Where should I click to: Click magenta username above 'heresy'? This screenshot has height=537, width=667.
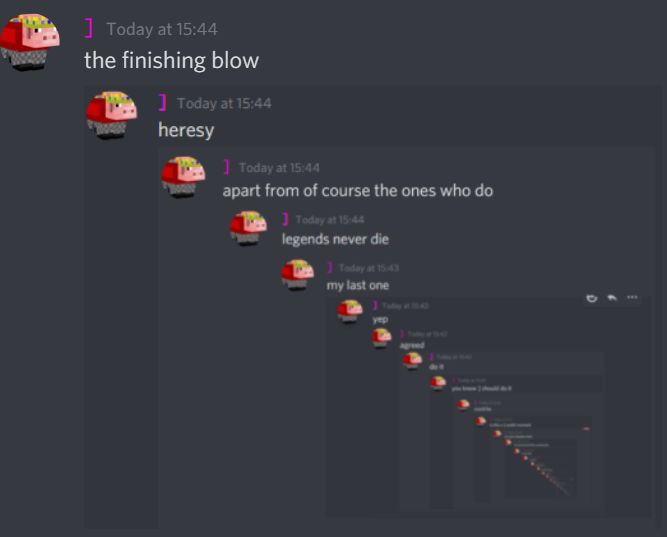tap(162, 103)
